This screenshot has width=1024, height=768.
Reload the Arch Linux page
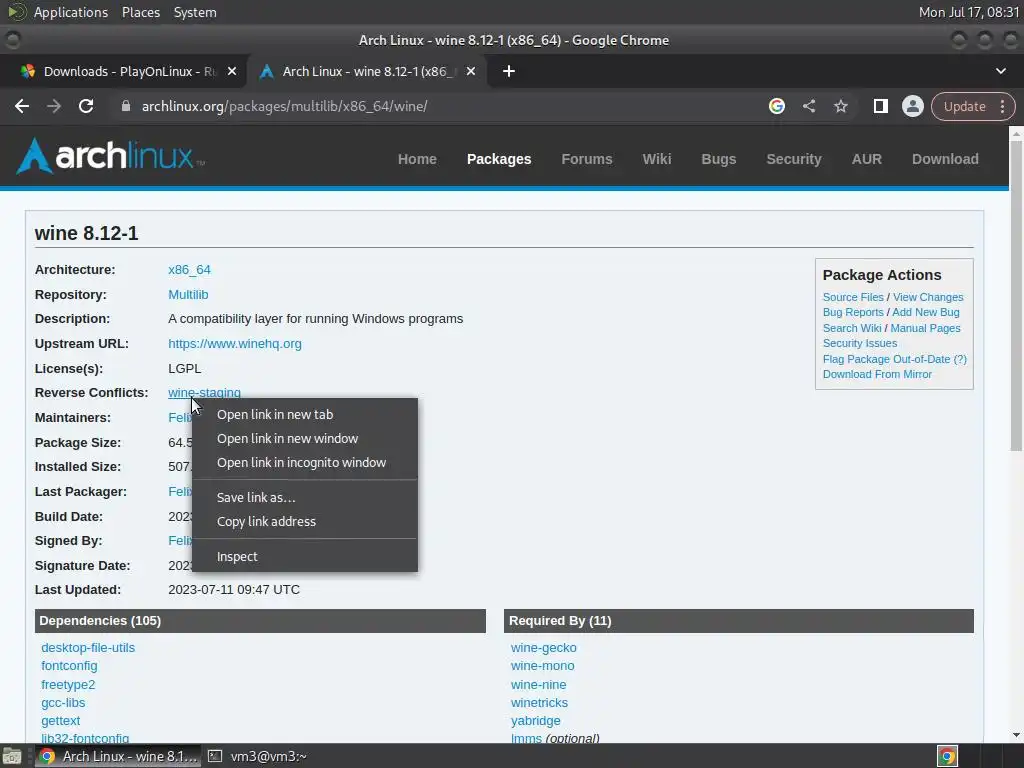click(86, 106)
